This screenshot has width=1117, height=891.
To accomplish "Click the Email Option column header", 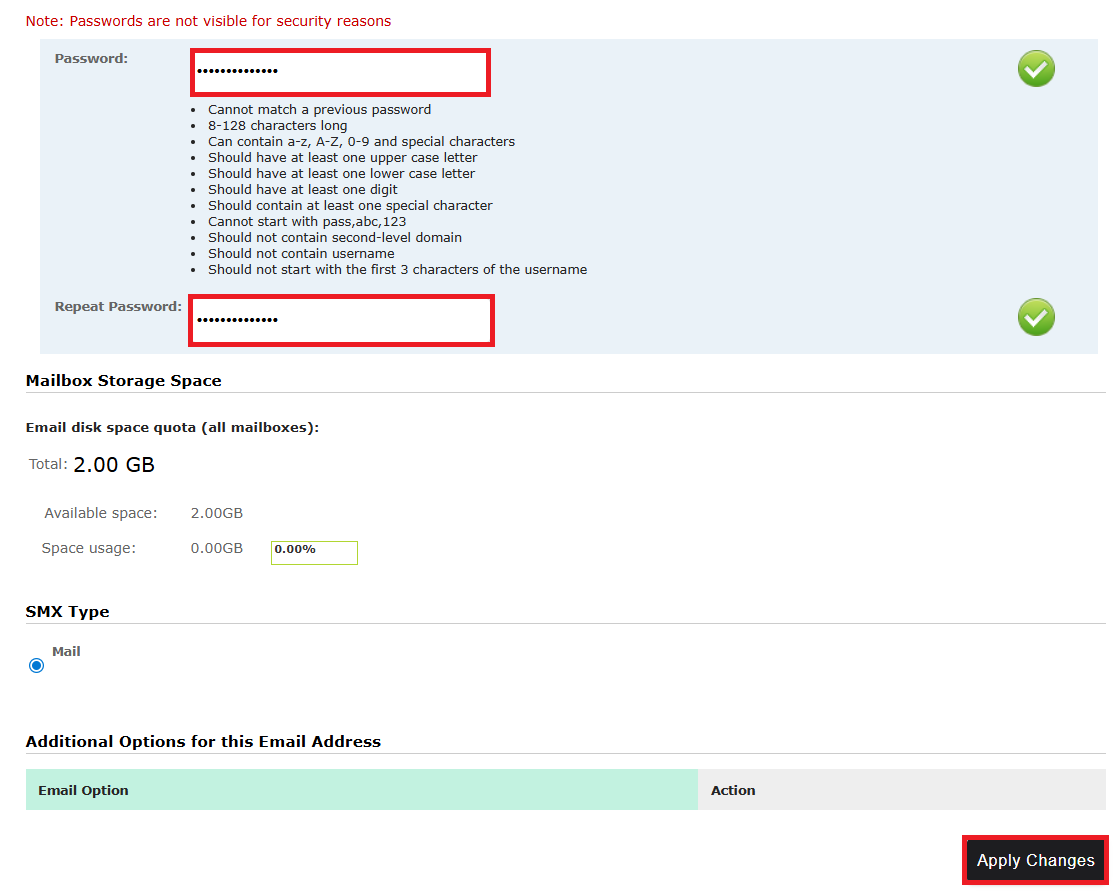I will (84, 790).
